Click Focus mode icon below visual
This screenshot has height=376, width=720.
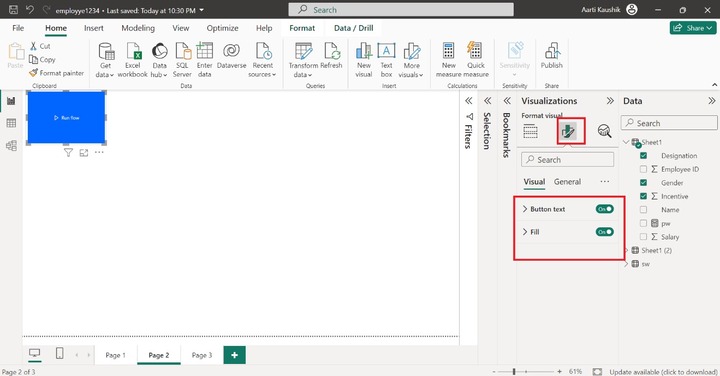click(84, 153)
